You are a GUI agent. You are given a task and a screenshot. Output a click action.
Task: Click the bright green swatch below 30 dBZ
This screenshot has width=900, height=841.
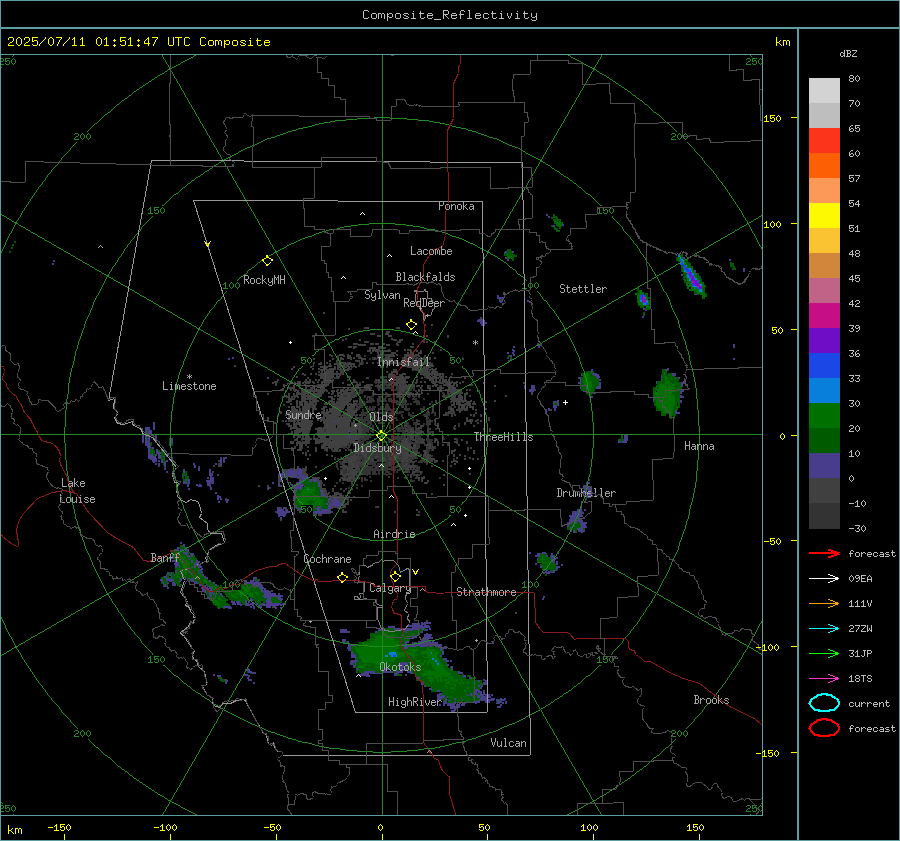[824, 416]
